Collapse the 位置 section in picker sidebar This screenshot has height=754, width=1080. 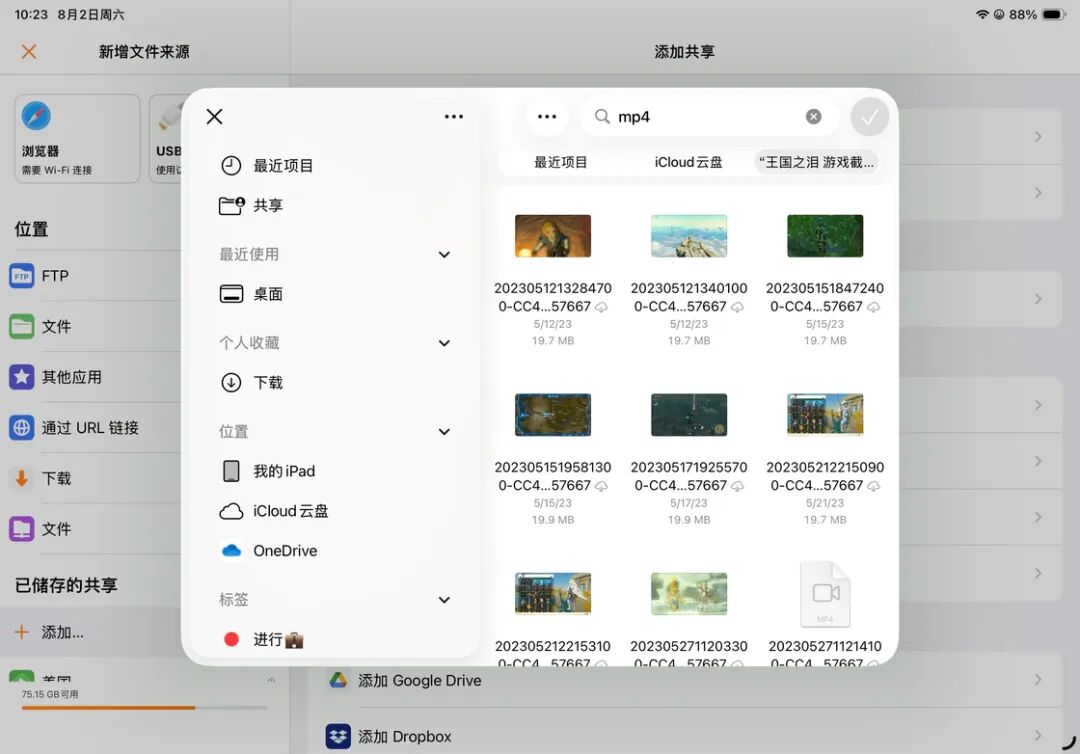[444, 432]
